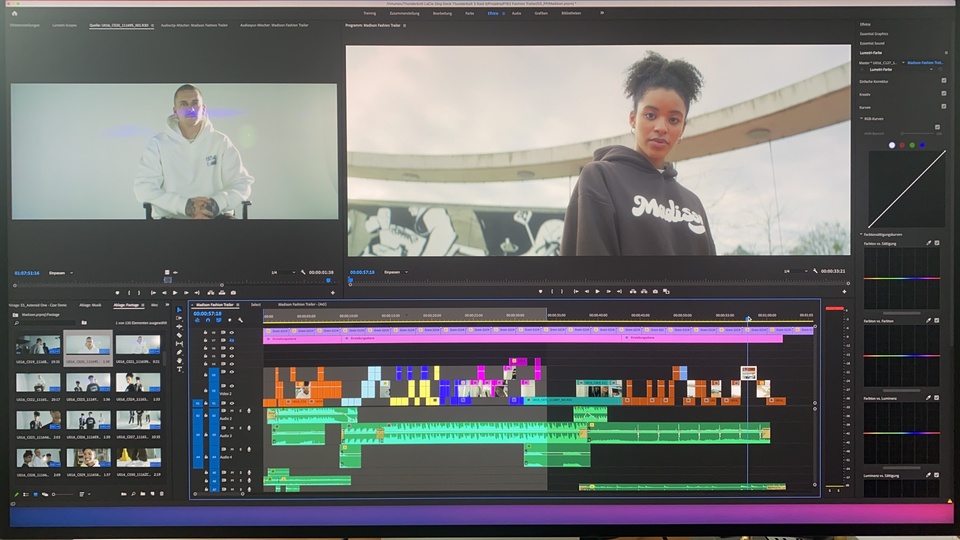
Task: Select the Razor tool in the timeline toolbar
Action: click(180, 335)
